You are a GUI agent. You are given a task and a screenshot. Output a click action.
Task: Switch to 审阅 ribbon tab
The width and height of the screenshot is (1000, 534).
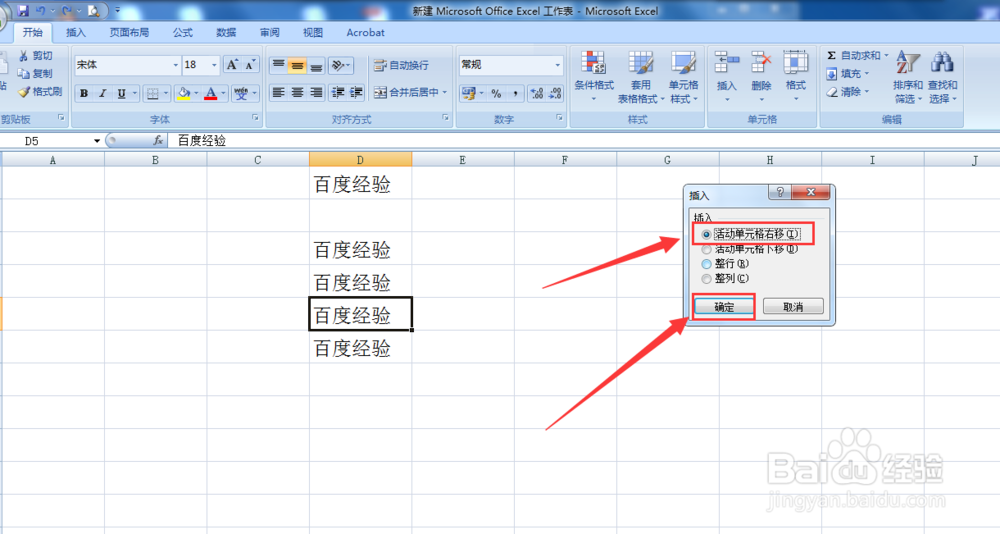tap(269, 33)
